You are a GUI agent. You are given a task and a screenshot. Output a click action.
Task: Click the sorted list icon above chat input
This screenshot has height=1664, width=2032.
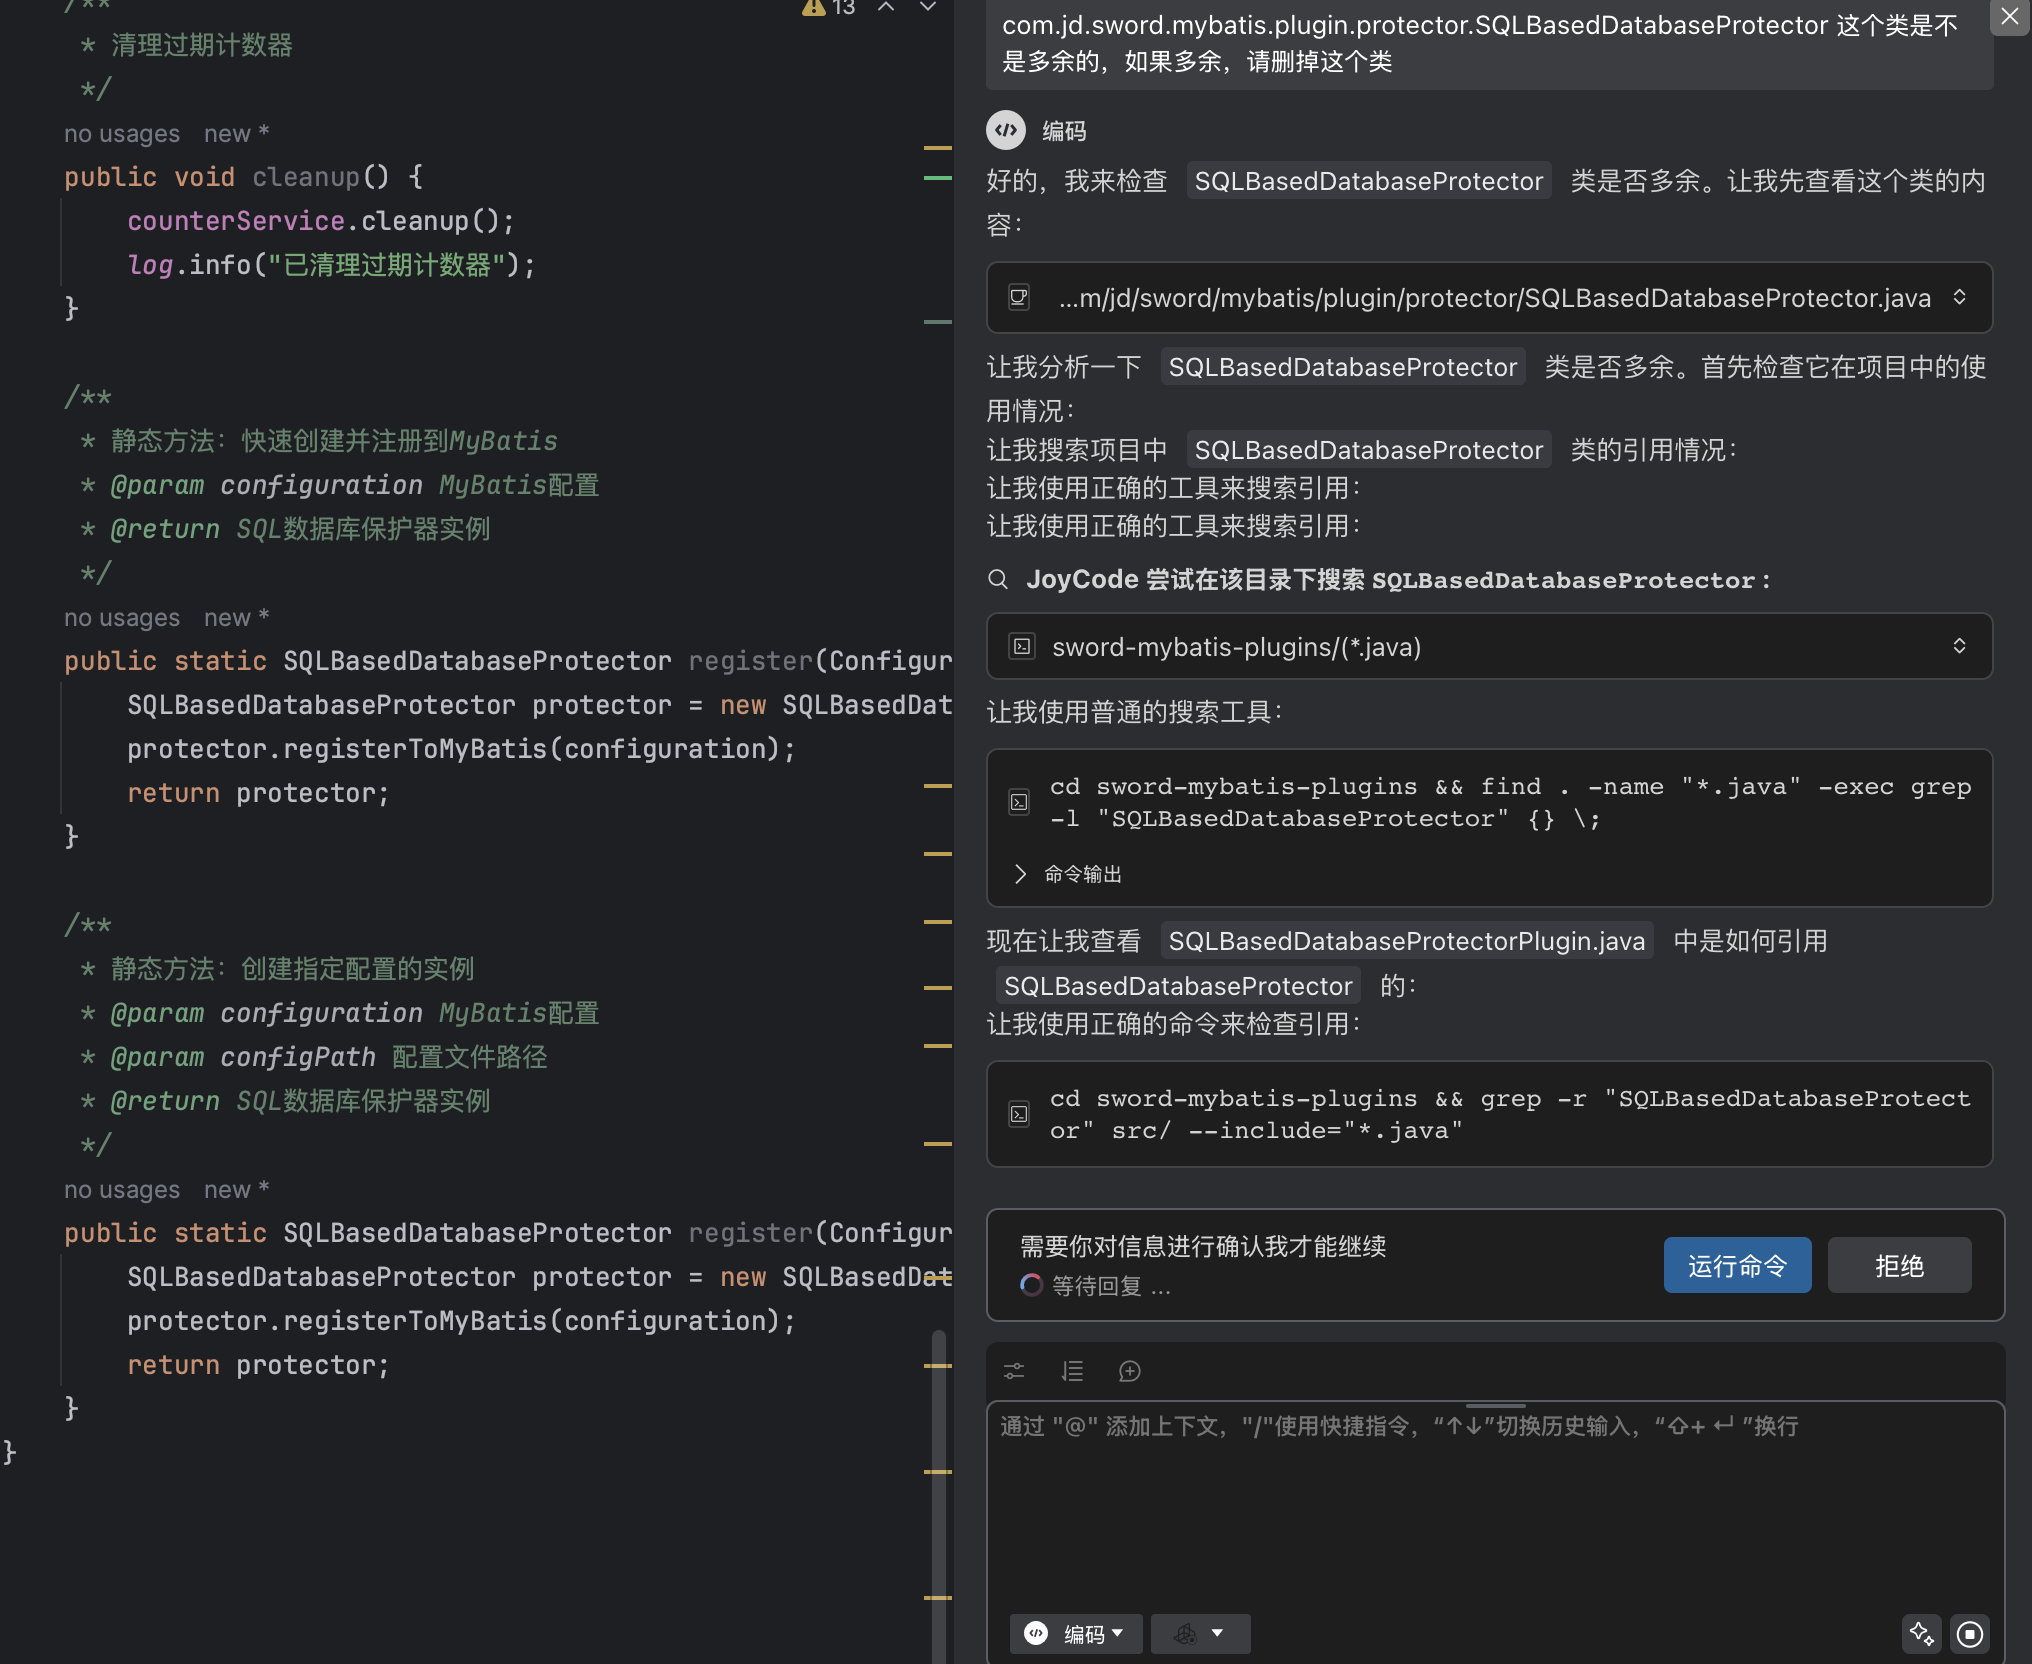[1072, 1371]
